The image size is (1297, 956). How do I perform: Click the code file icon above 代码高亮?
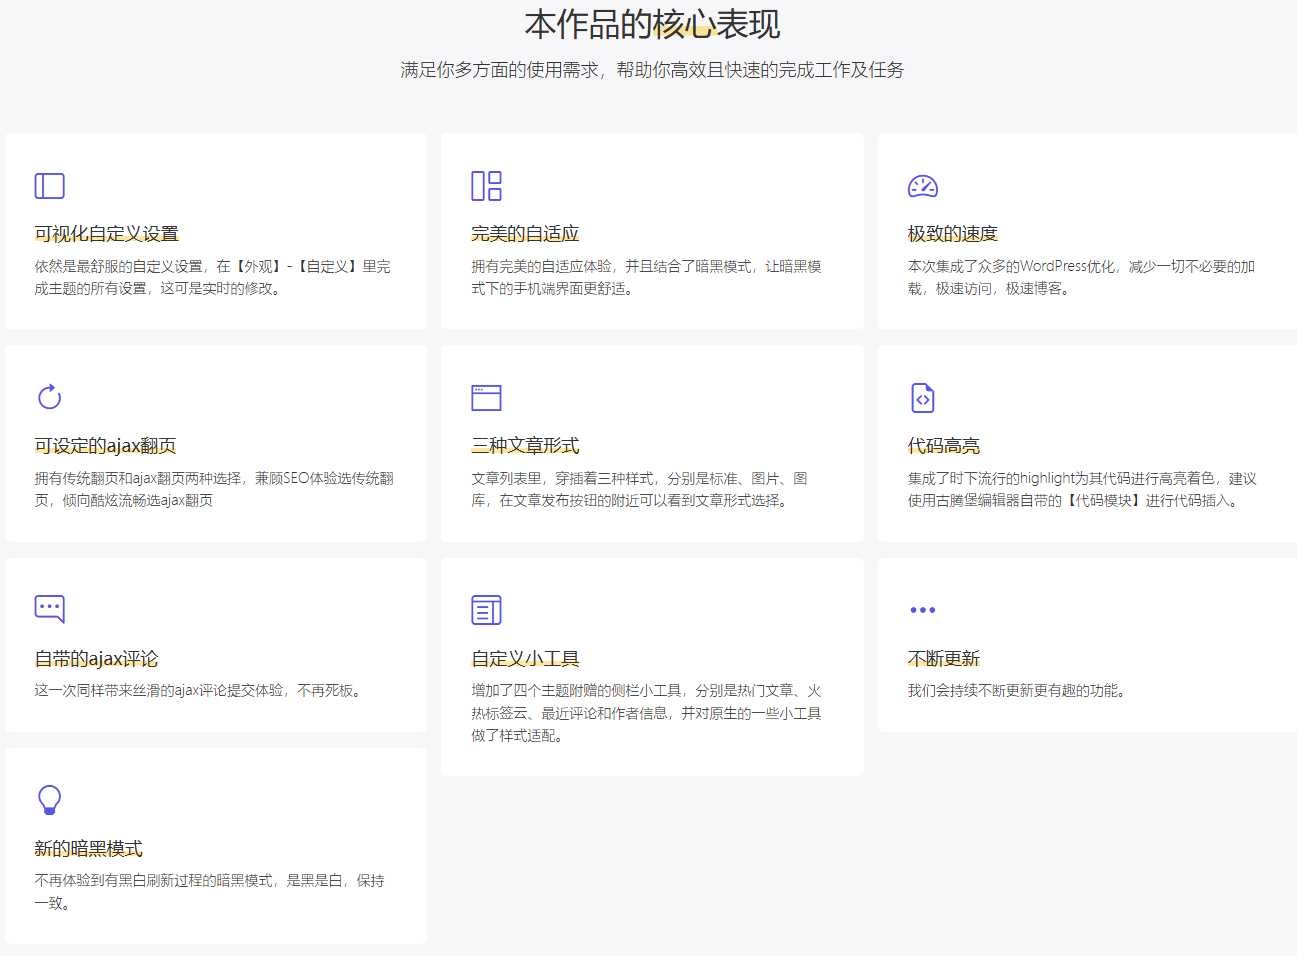tap(922, 398)
